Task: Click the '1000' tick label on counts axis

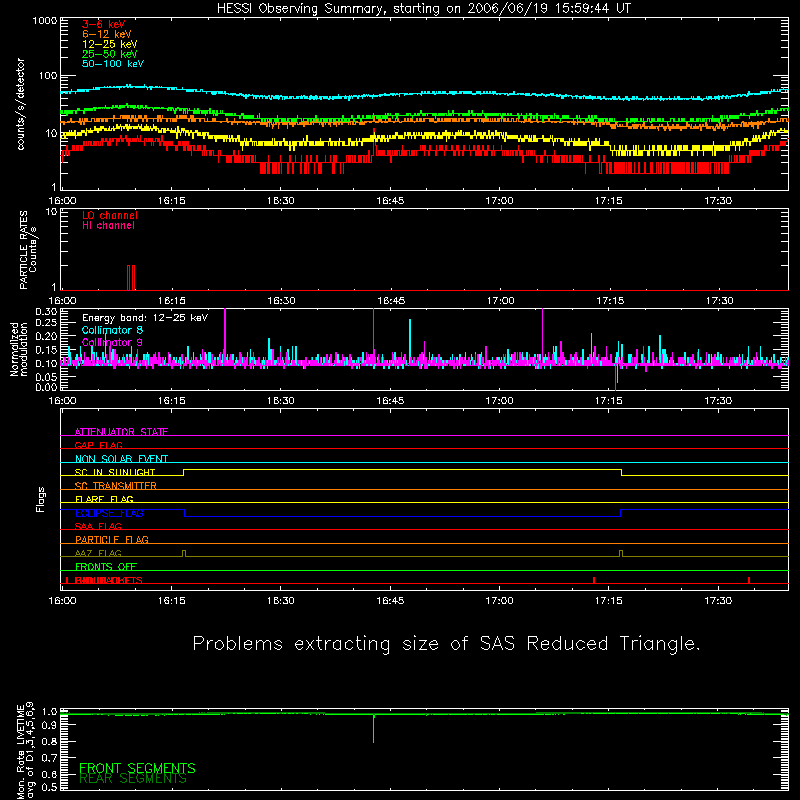Action: click(x=44, y=21)
